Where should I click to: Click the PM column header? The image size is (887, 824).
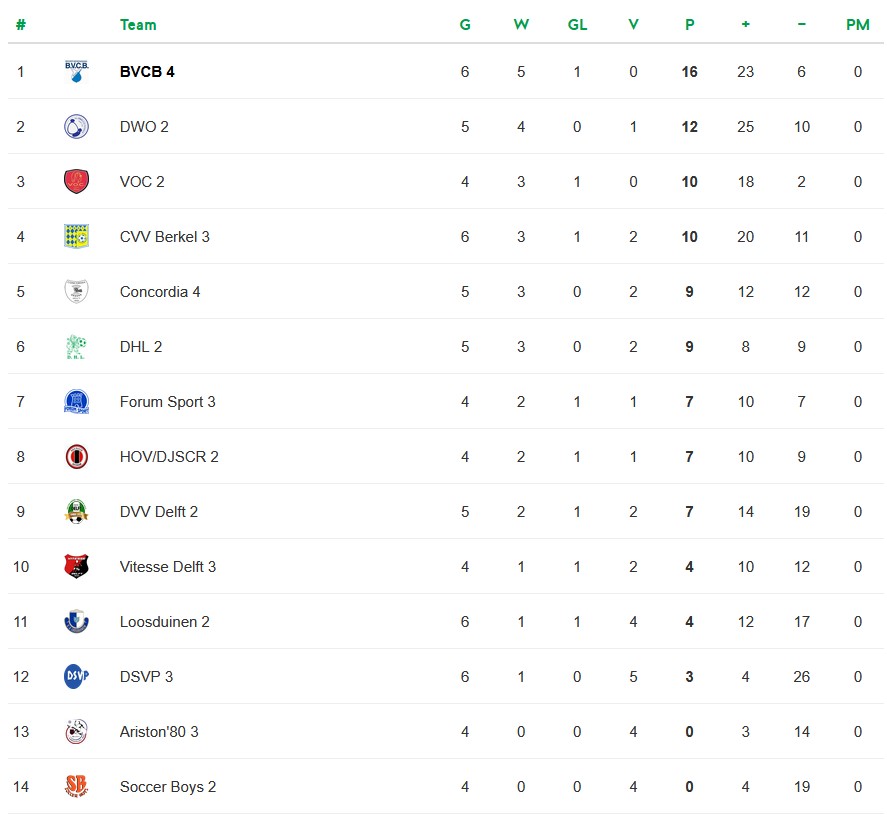[858, 25]
